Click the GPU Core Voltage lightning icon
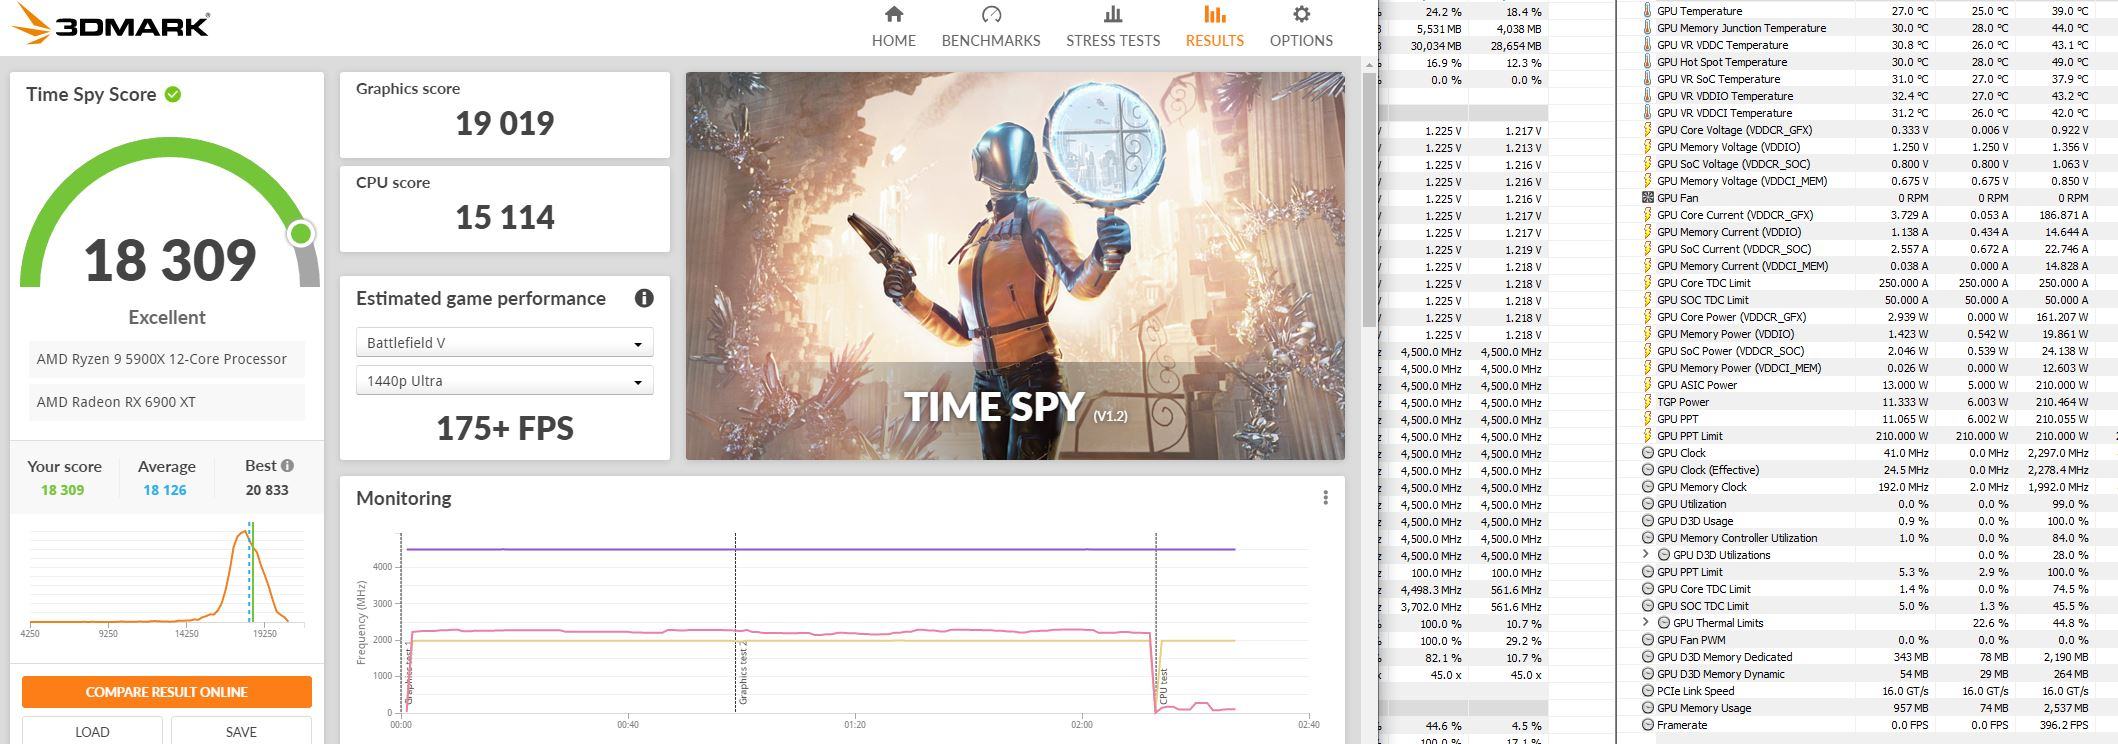2118x744 pixels. (x=1647, y=130)
